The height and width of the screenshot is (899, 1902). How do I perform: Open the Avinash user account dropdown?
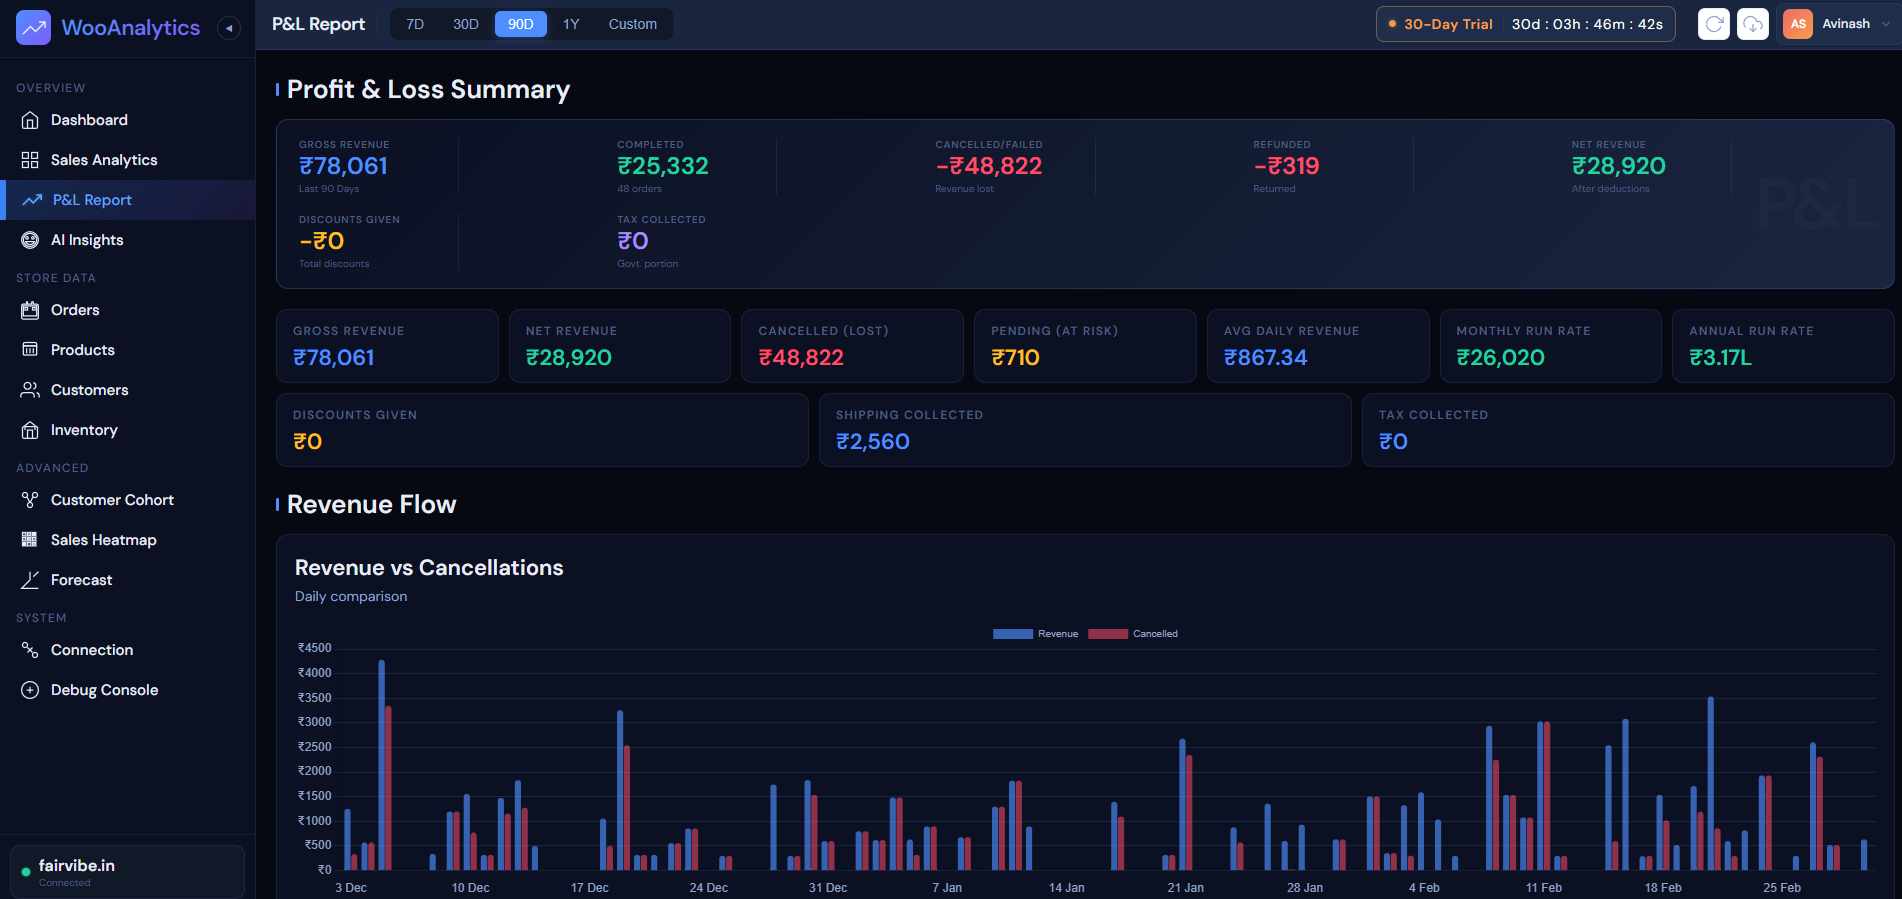[x=1838, y=24]
